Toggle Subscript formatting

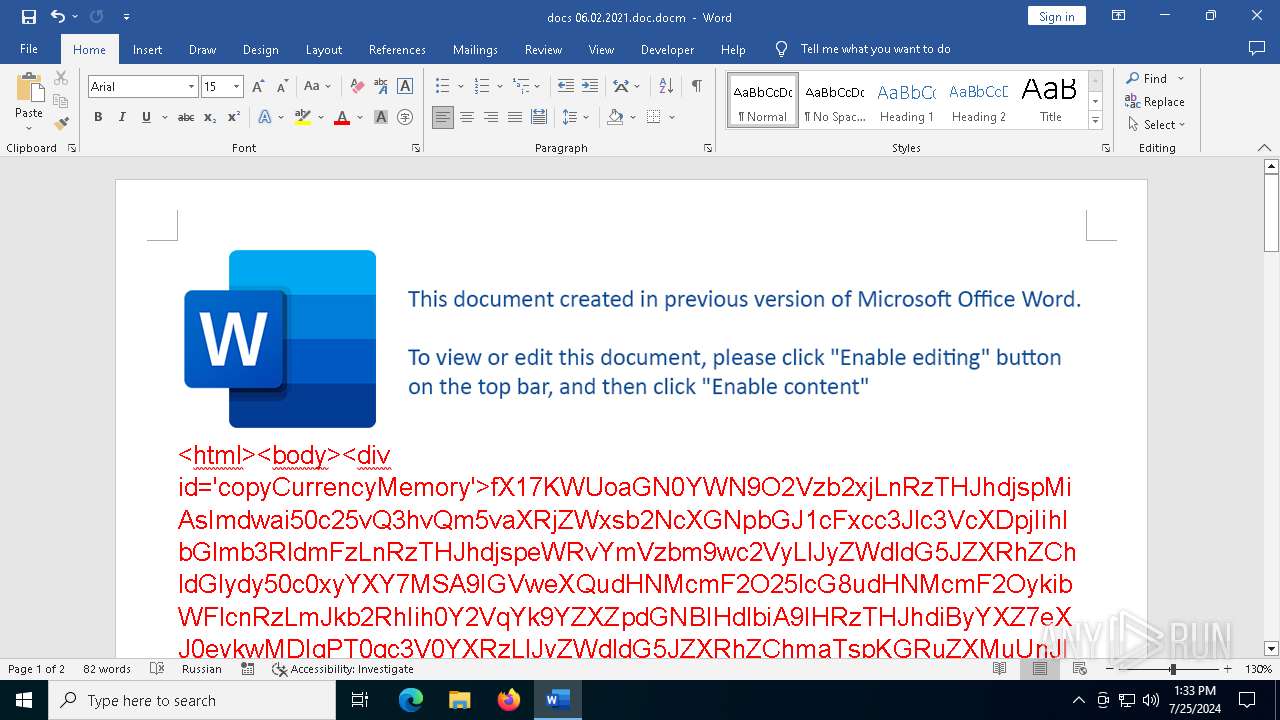(210, 117)
